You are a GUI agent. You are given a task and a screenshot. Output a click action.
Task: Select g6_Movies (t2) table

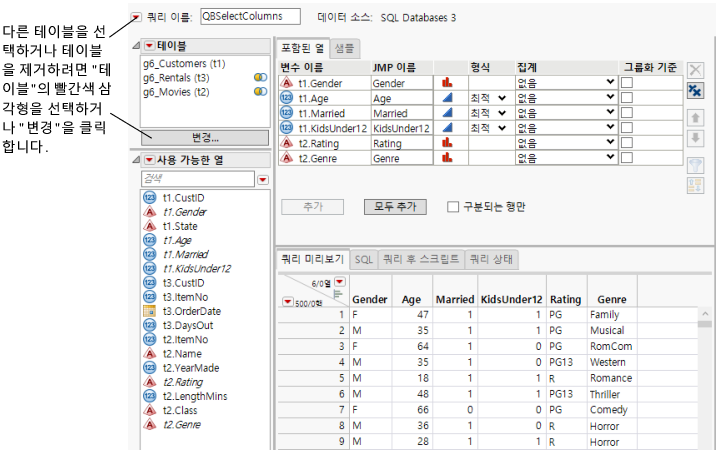(176, 92)
